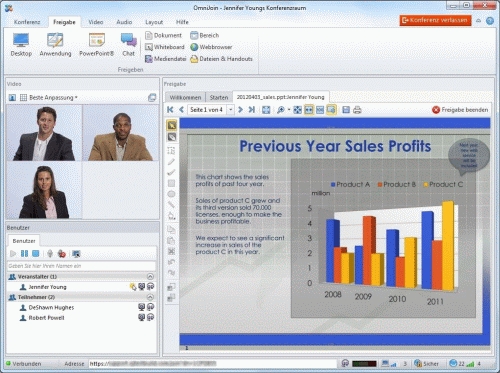
Task: Open the PowerPoint sharing icon
Action: [x=97, y=45]
